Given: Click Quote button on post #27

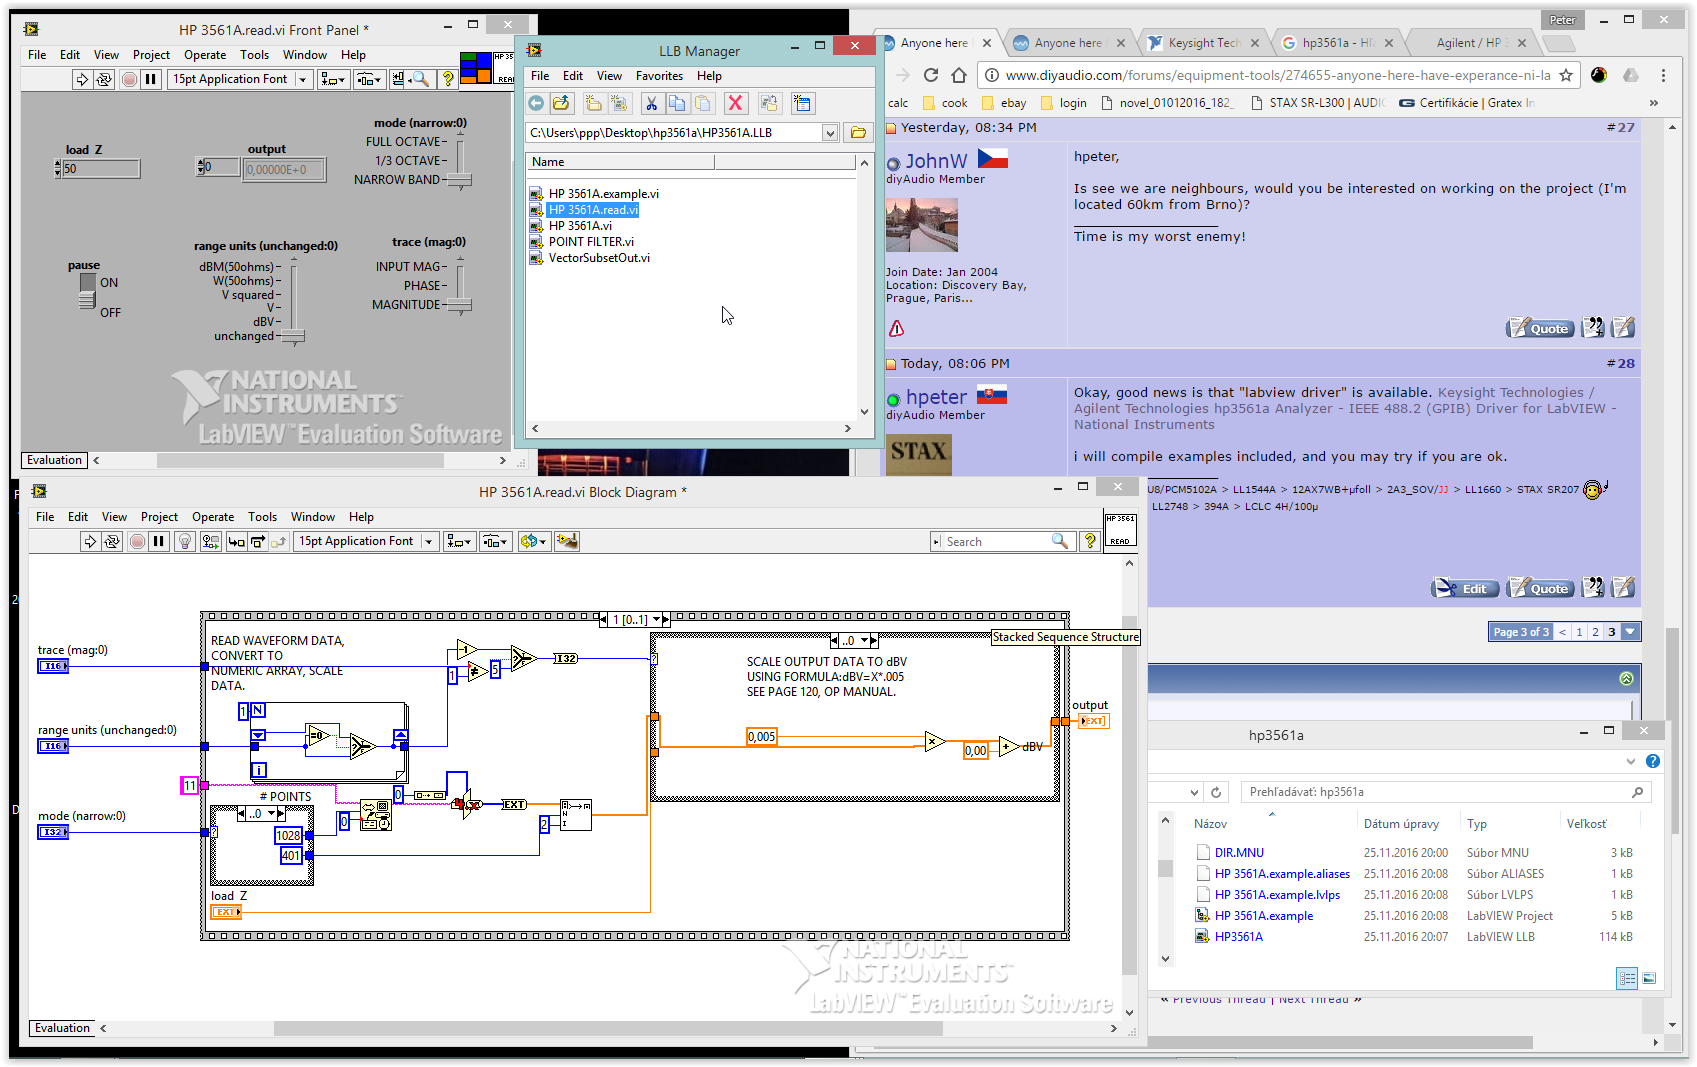Looking at the screenshot, I should click(x=1540, y=328).
